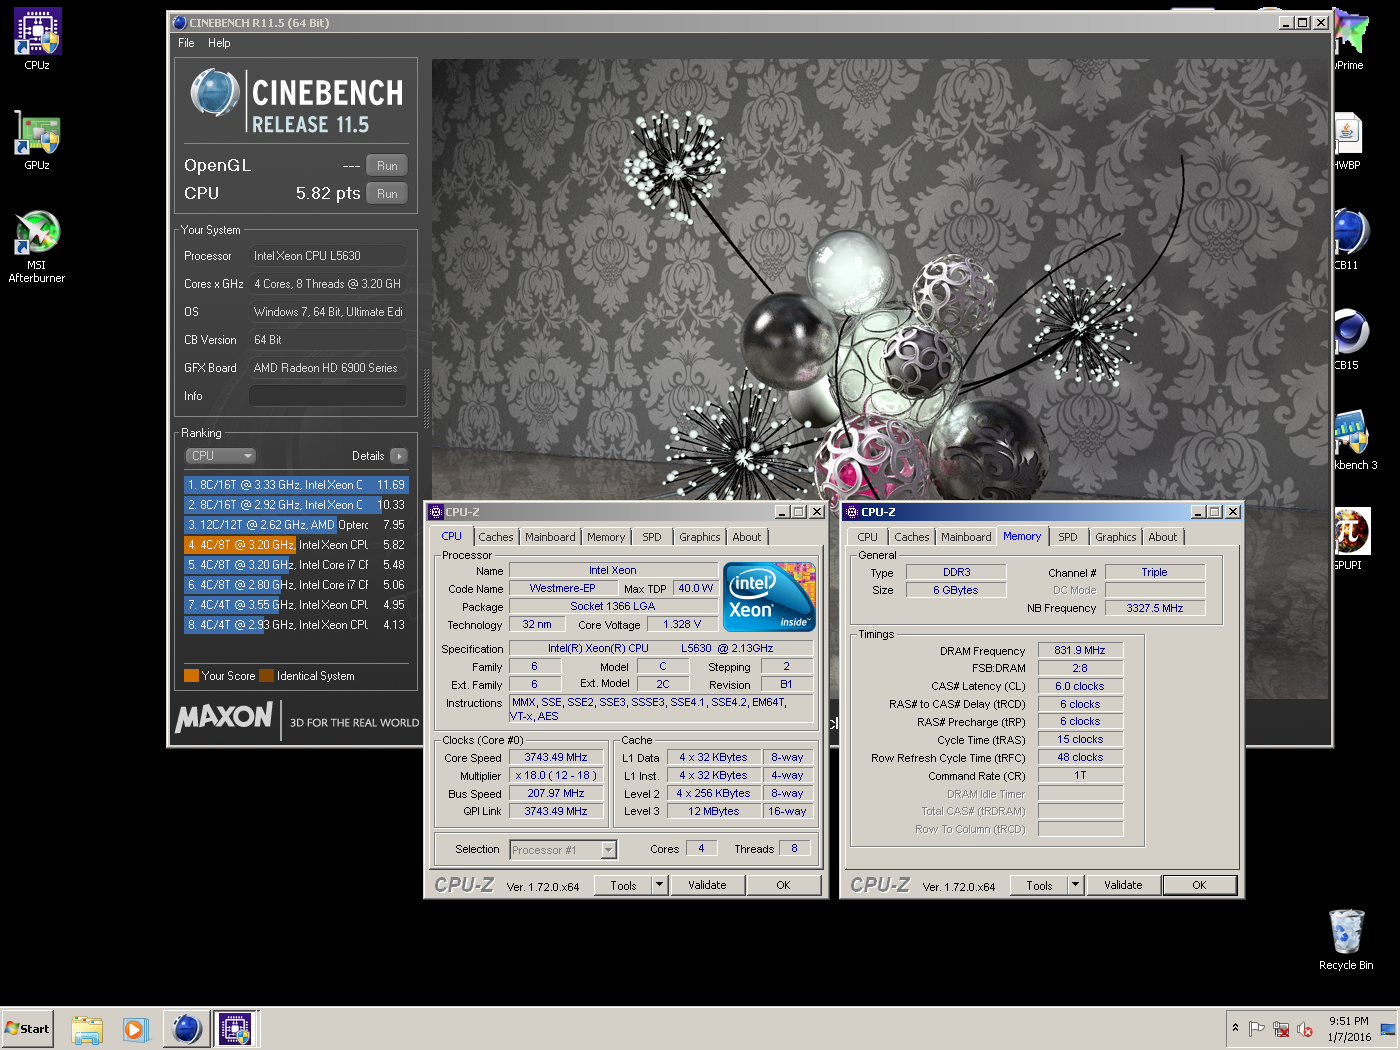Select ranking row 3 12C/12T AMD Opteron
The image size is (1400, 1050).
click(x=296, y=525)
